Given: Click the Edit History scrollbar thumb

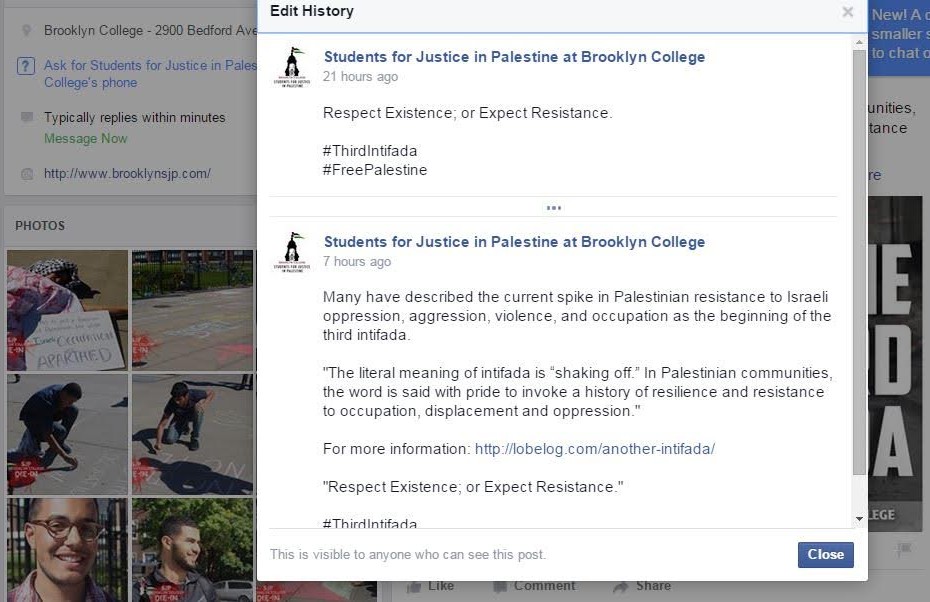Looking at the screenshot, I should click(859, 262).
